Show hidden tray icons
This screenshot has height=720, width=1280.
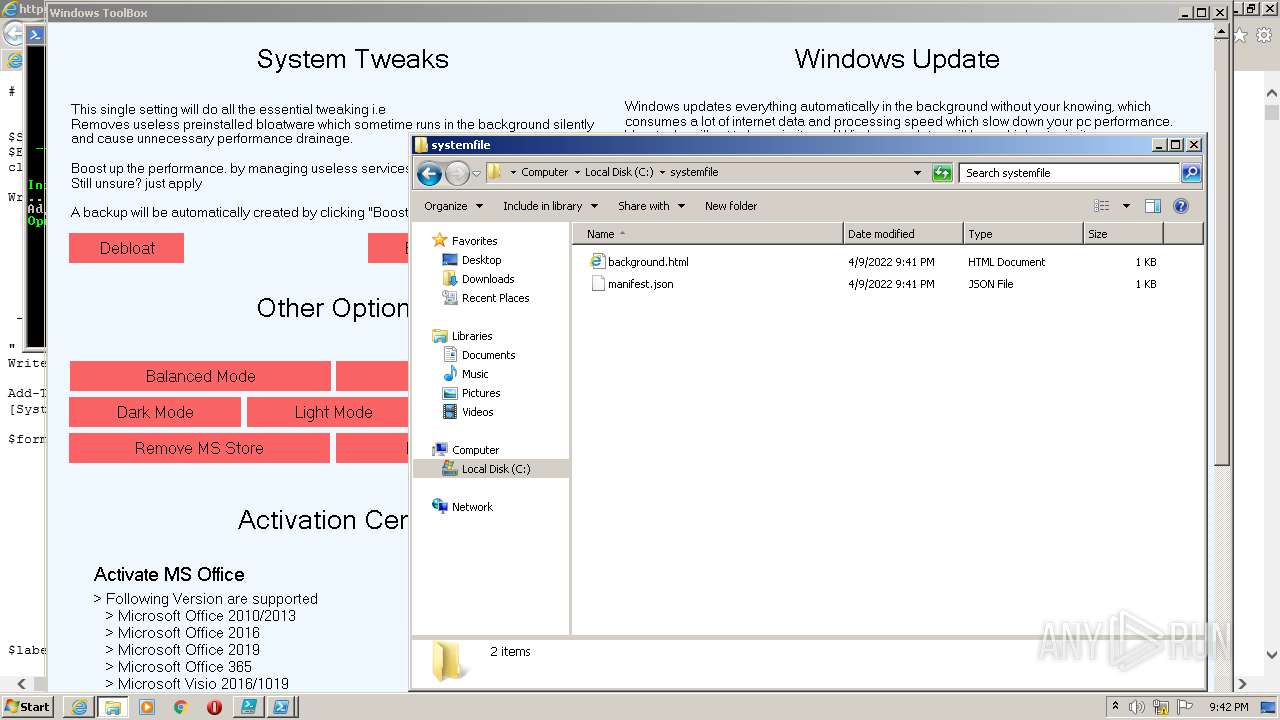[x=1115, y=707]
